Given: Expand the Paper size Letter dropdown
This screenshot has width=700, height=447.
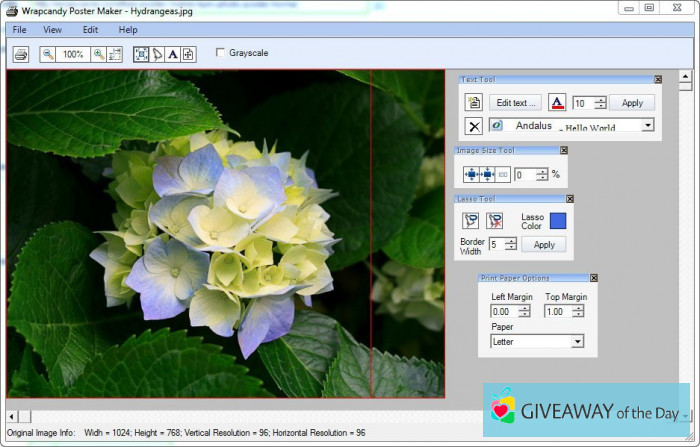Looking at the screenshot, I should click(x=577, y=341).
